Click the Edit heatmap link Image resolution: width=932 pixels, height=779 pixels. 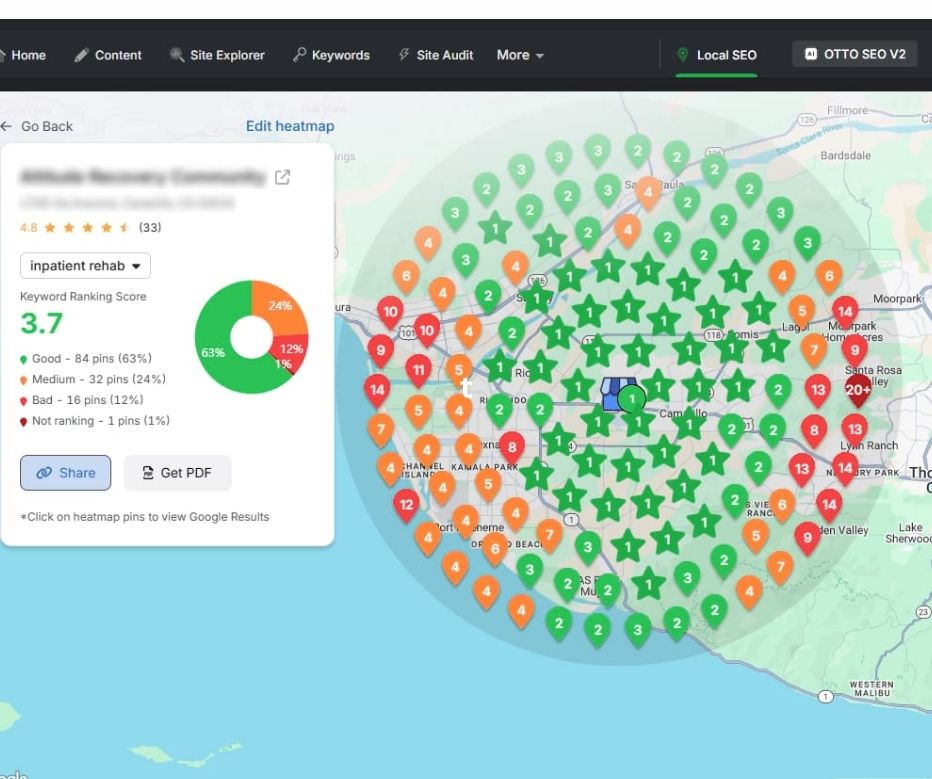(290, 126)
